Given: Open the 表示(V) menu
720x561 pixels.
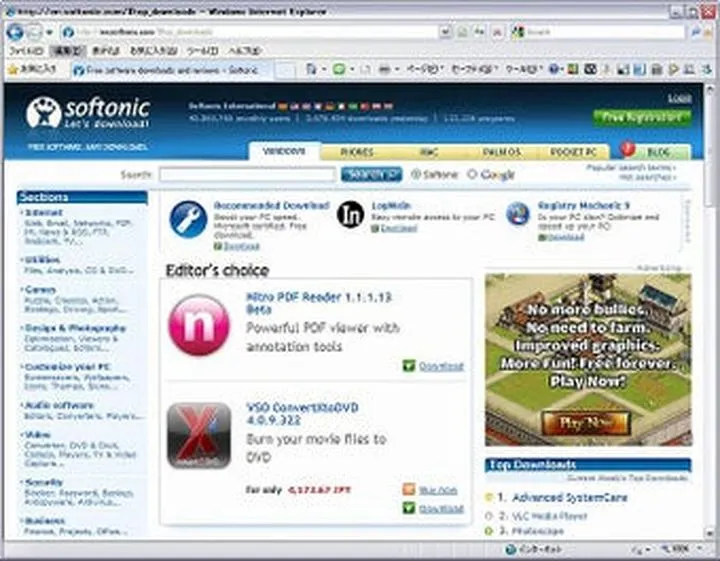Looking at the screenshot, I should 106,50.
